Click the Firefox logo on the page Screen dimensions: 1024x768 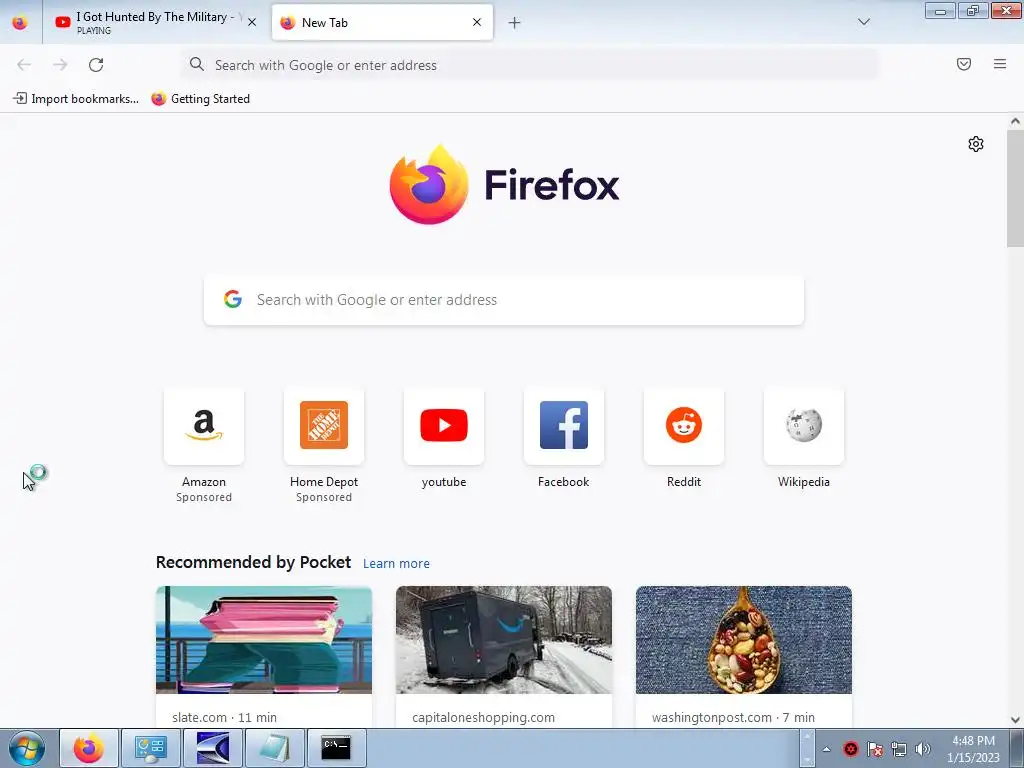[504, 185]
